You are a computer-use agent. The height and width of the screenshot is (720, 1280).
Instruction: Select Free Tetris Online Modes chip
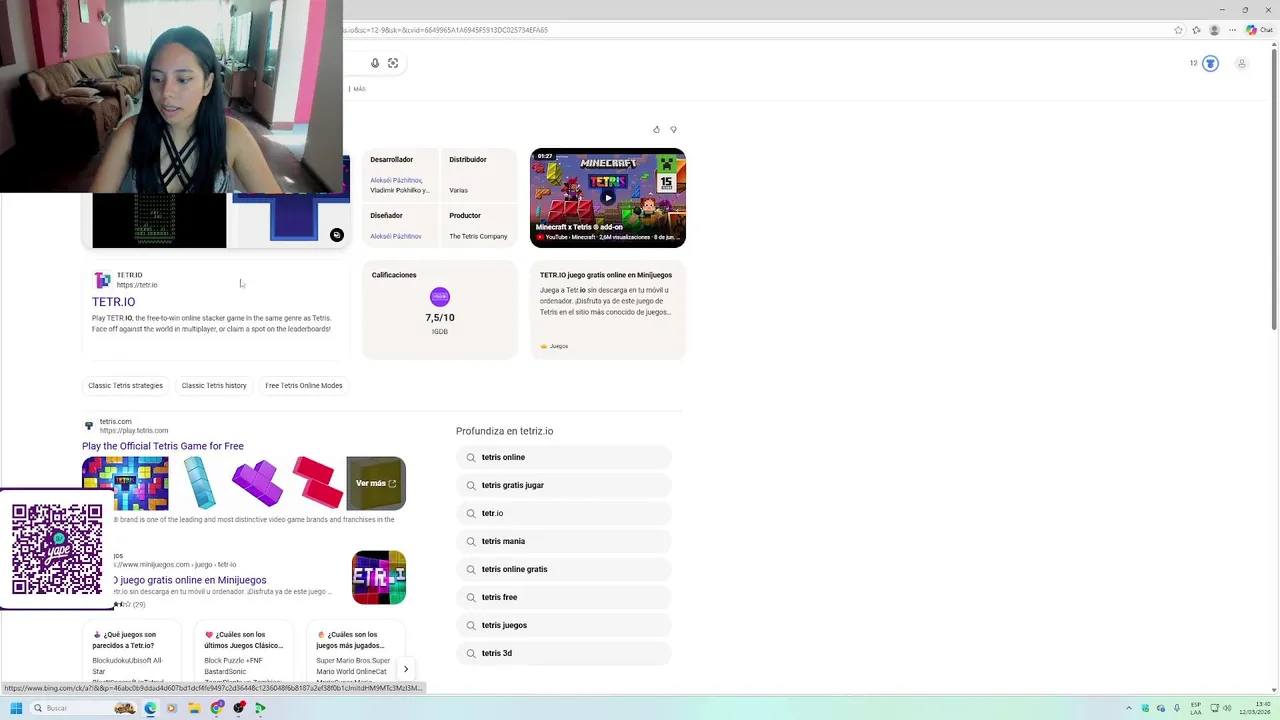304,385
